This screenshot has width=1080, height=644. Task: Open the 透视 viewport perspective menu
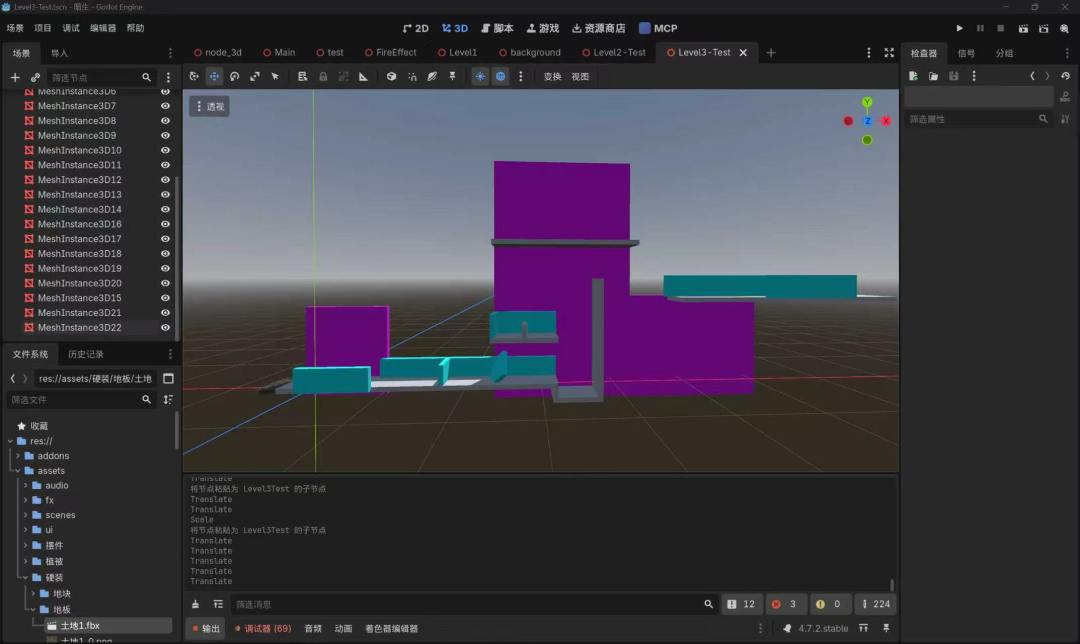point(209,106)
